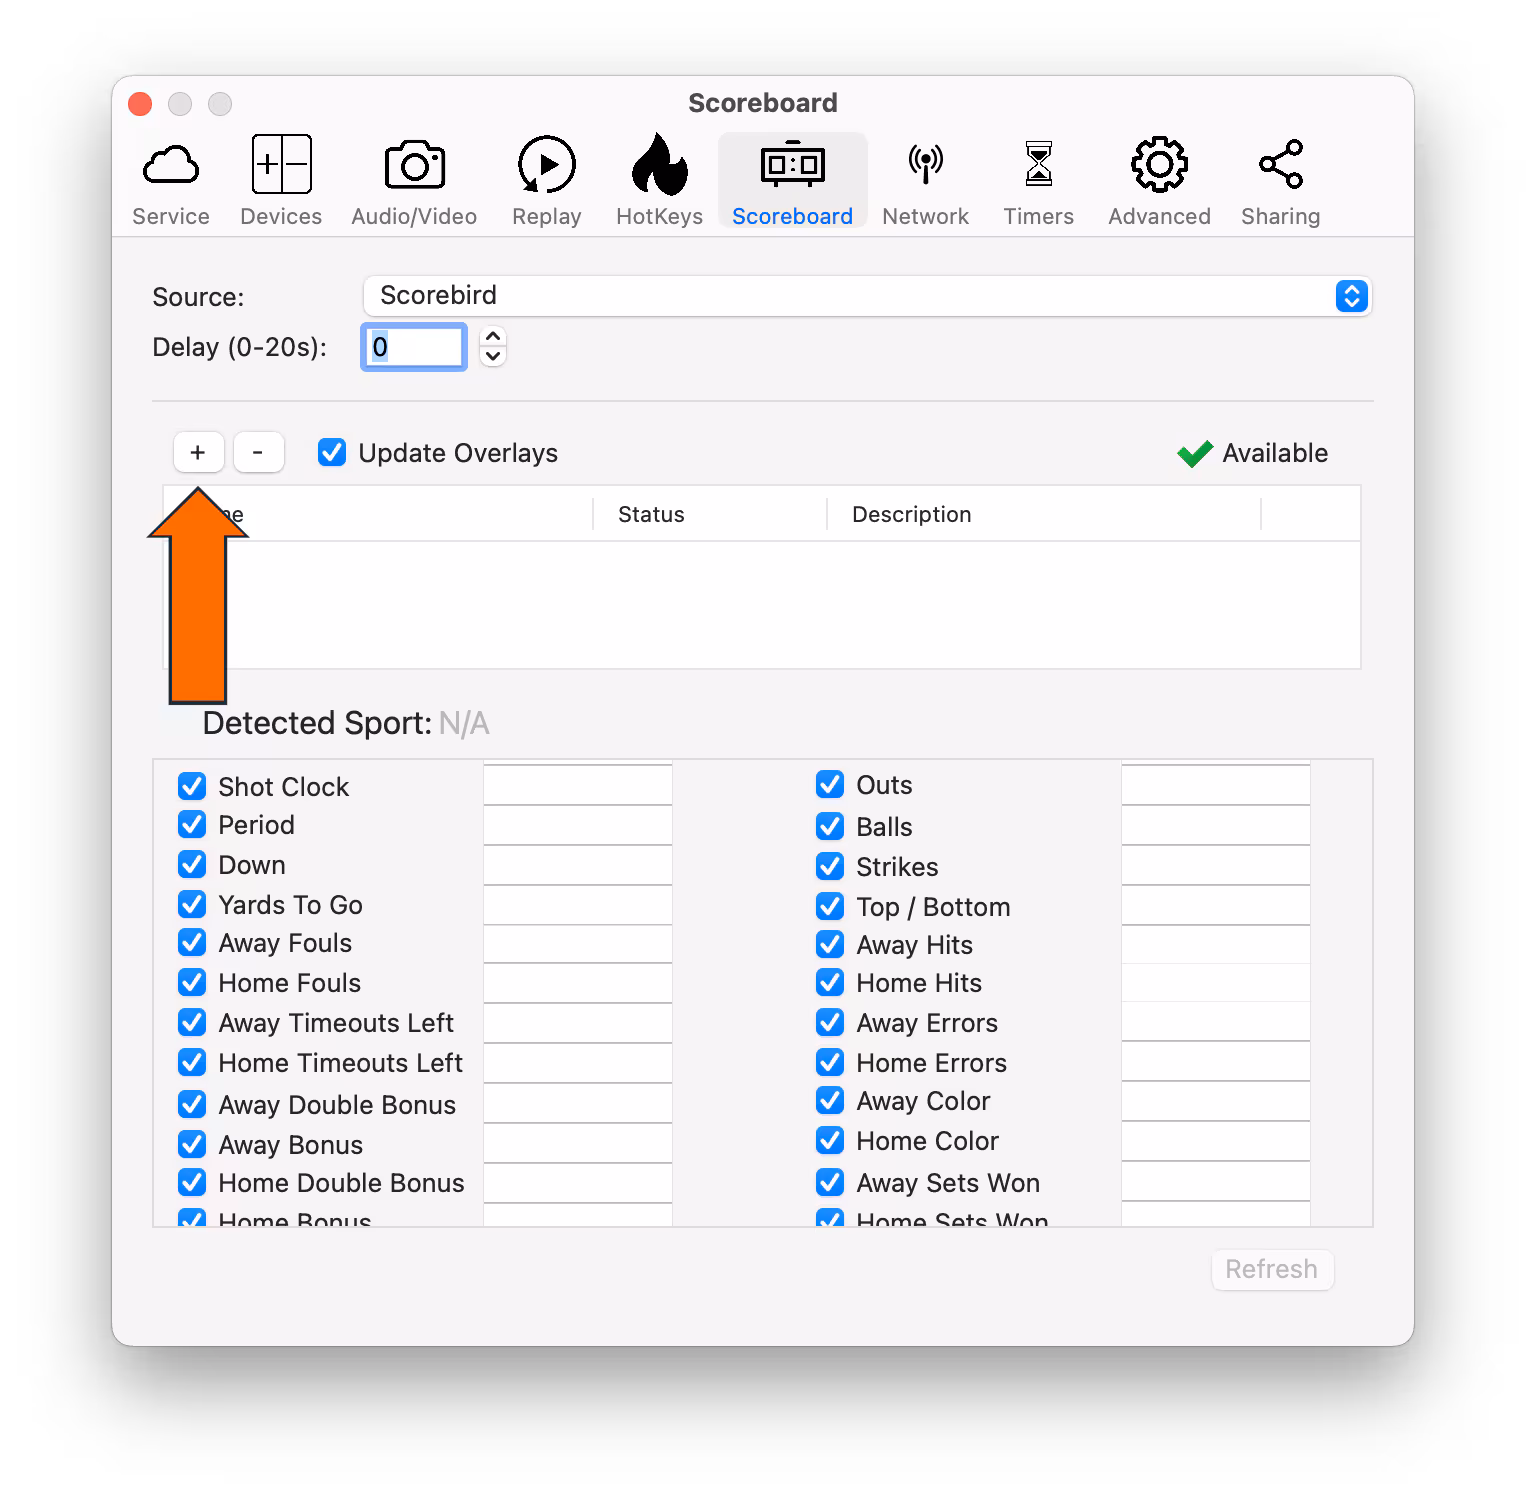The image size is (1526, 1494).
Task: Uncheck the Shot Clock checkbox
Action: click(192, 786)
